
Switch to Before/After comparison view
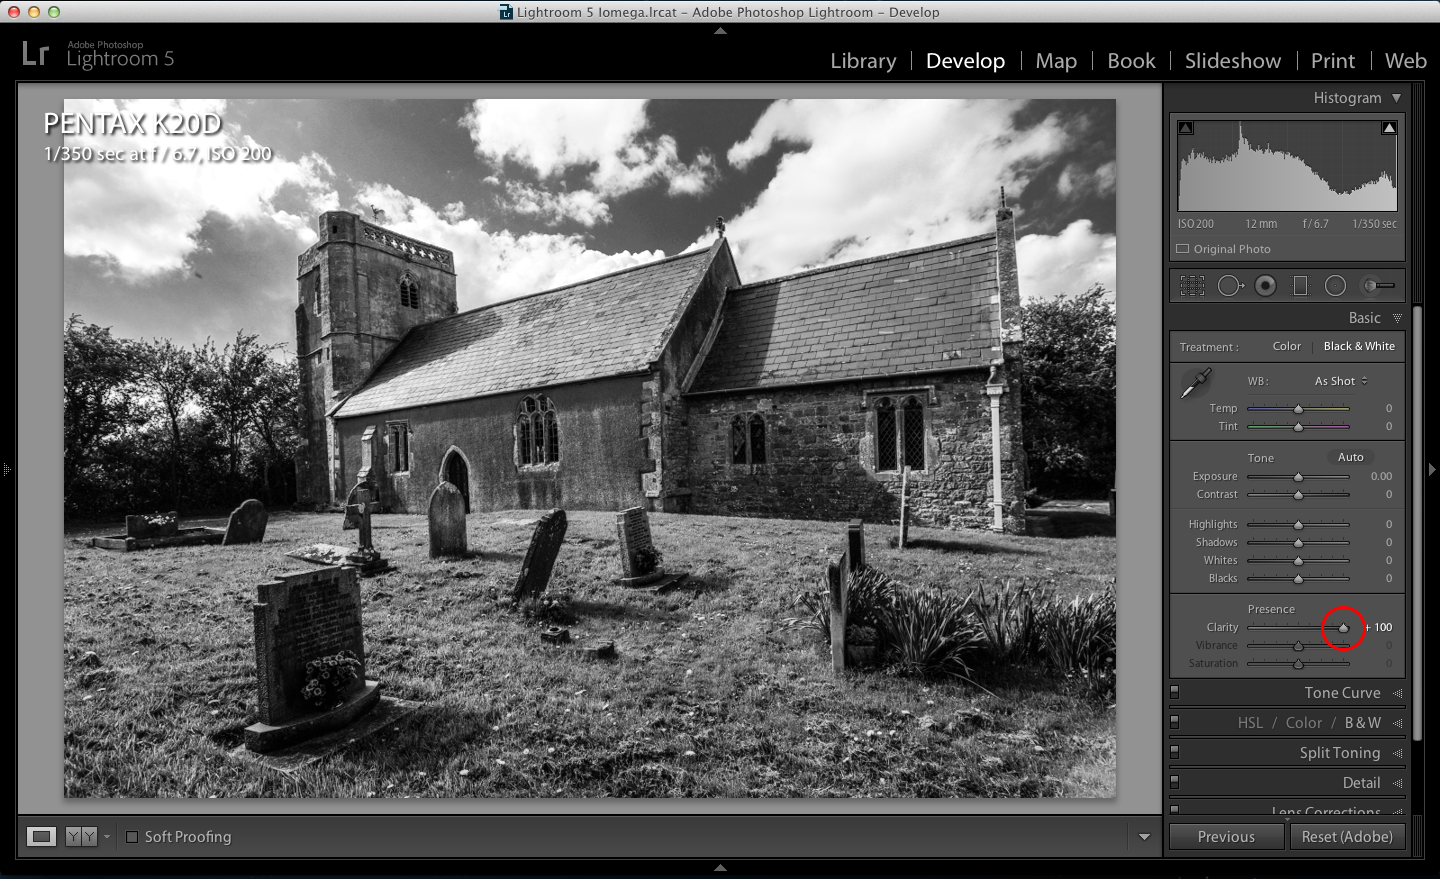pos(81,837)
